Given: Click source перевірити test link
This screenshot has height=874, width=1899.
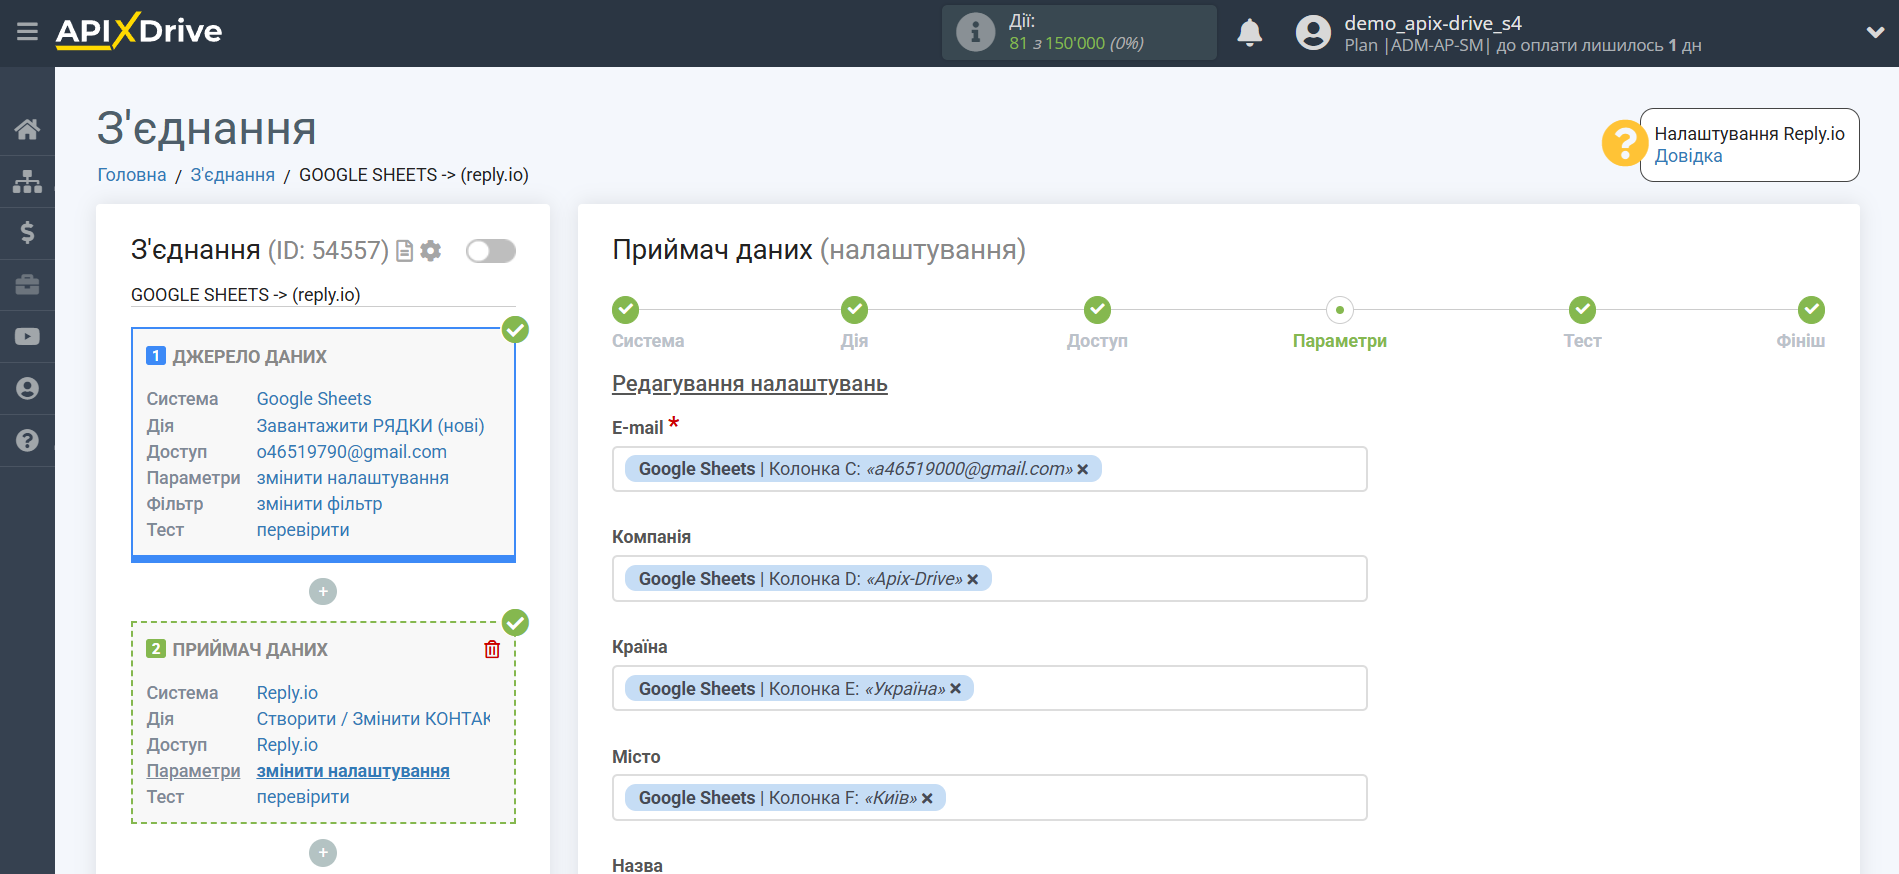Looking at the screenshot, I should pos(303,530).
